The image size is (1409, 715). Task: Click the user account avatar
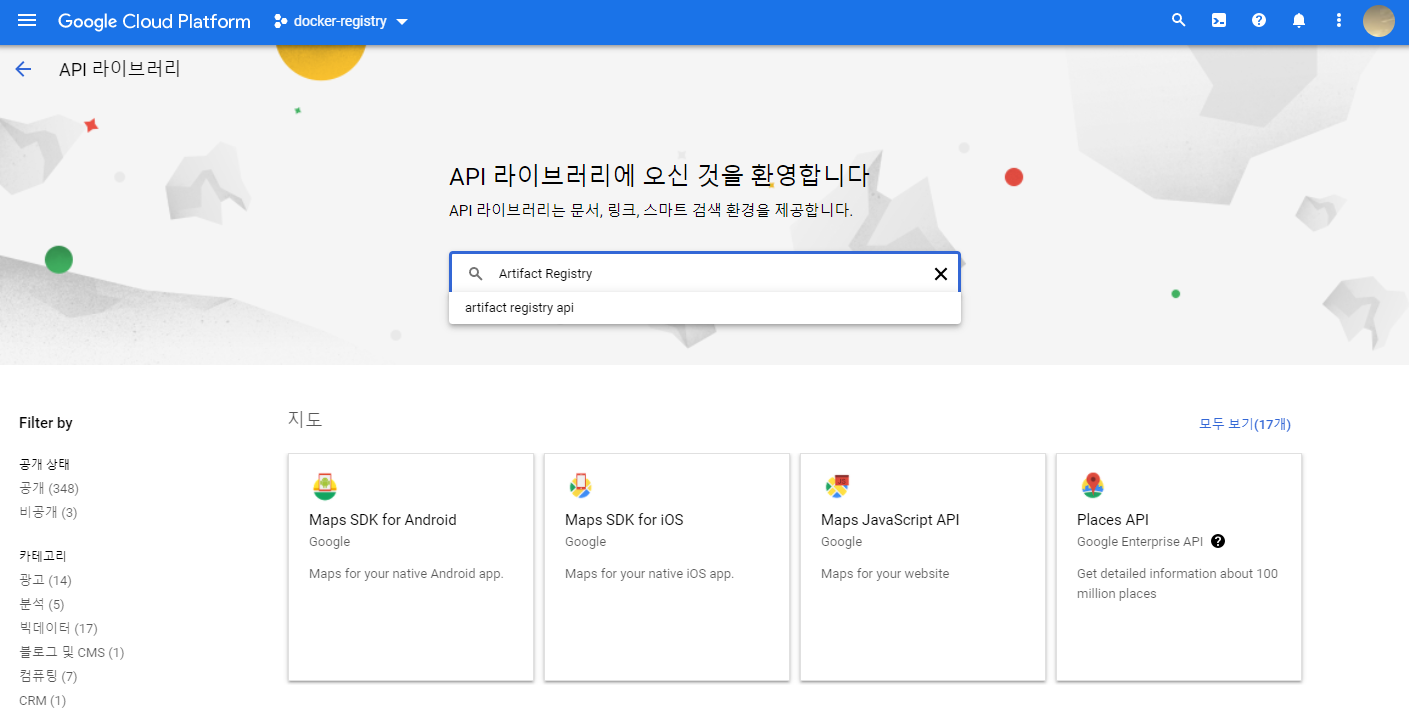(1379, 21)
